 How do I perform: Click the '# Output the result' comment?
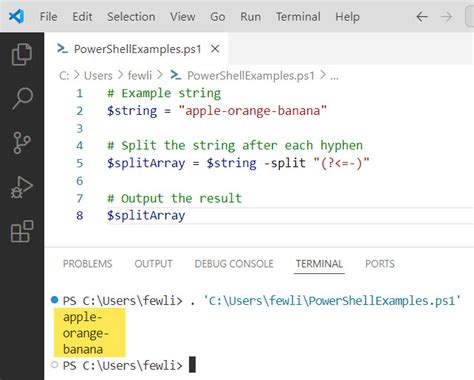[x=174, y=198]
